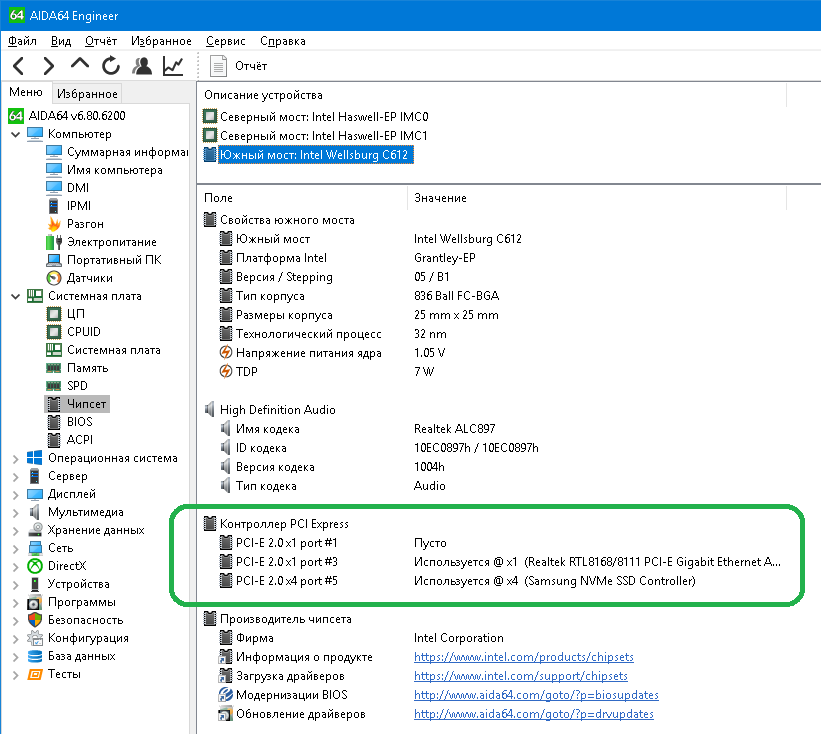The image size is (821, 734).
Task: Open the Вид menu
Action: click(x=61, y=41)
